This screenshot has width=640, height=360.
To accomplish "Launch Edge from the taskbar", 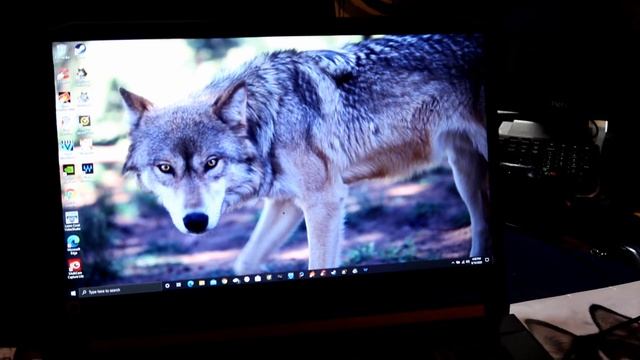I will tap(190, 284).
